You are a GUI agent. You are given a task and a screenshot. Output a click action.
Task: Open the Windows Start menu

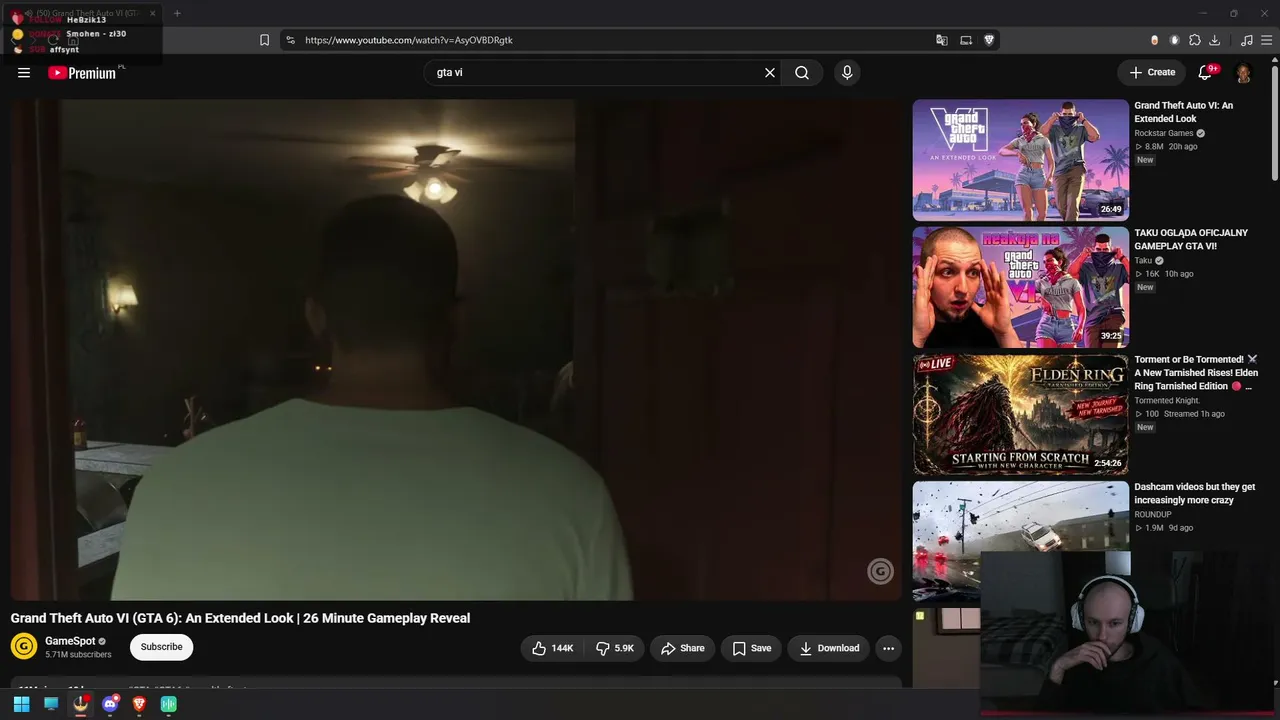pyautogui.click(x=21, y=704)
